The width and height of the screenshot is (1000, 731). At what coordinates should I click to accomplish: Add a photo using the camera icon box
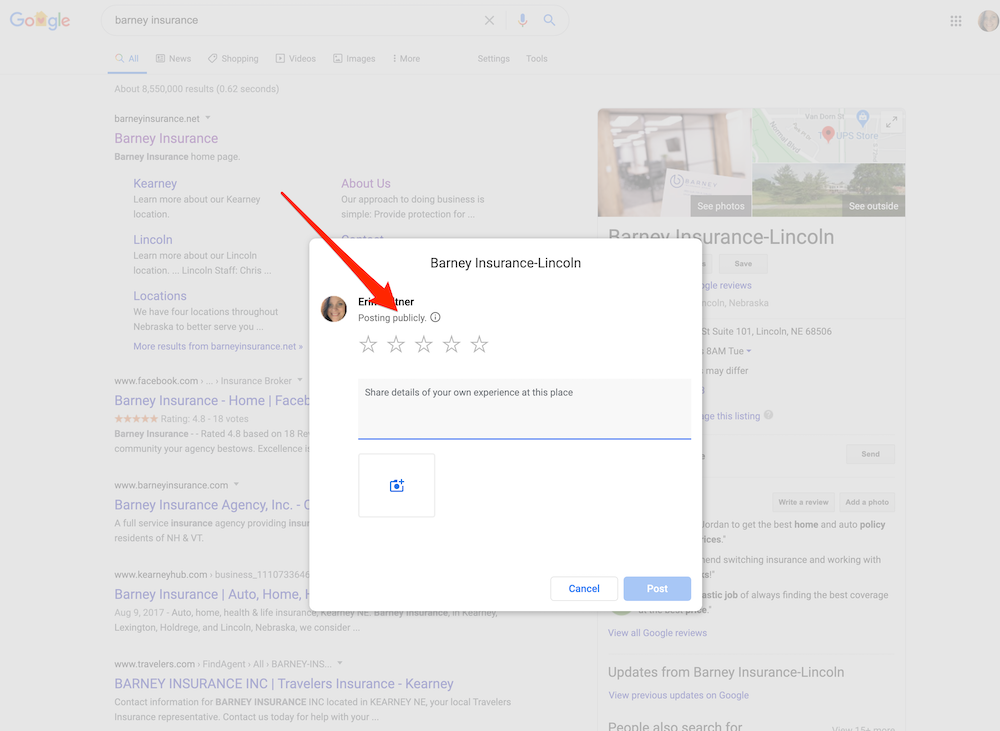pos(397,485)
